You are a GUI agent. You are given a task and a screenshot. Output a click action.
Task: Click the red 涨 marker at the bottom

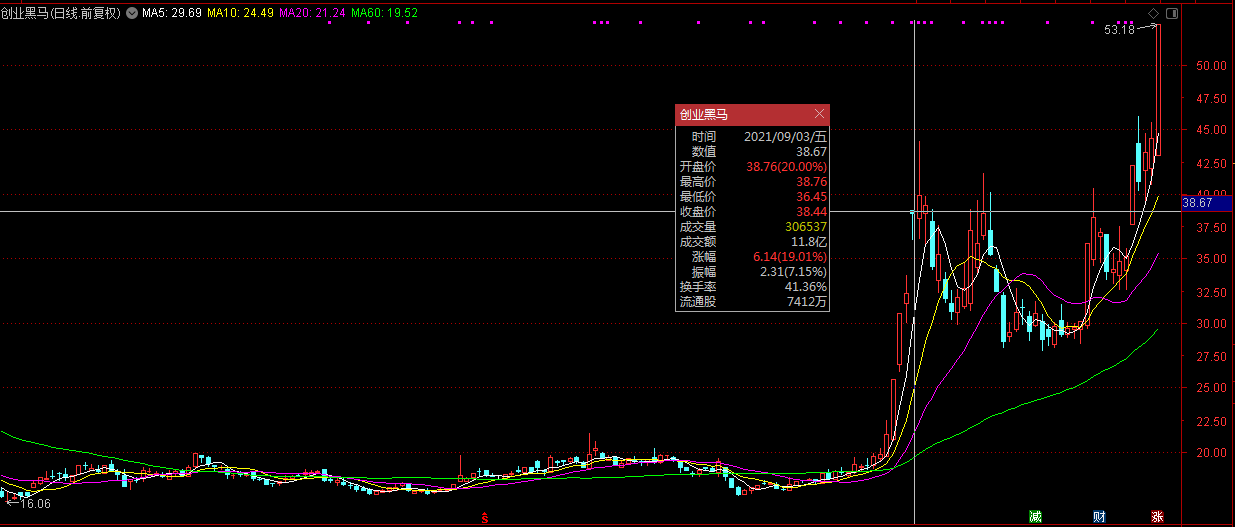[1157, 517]
